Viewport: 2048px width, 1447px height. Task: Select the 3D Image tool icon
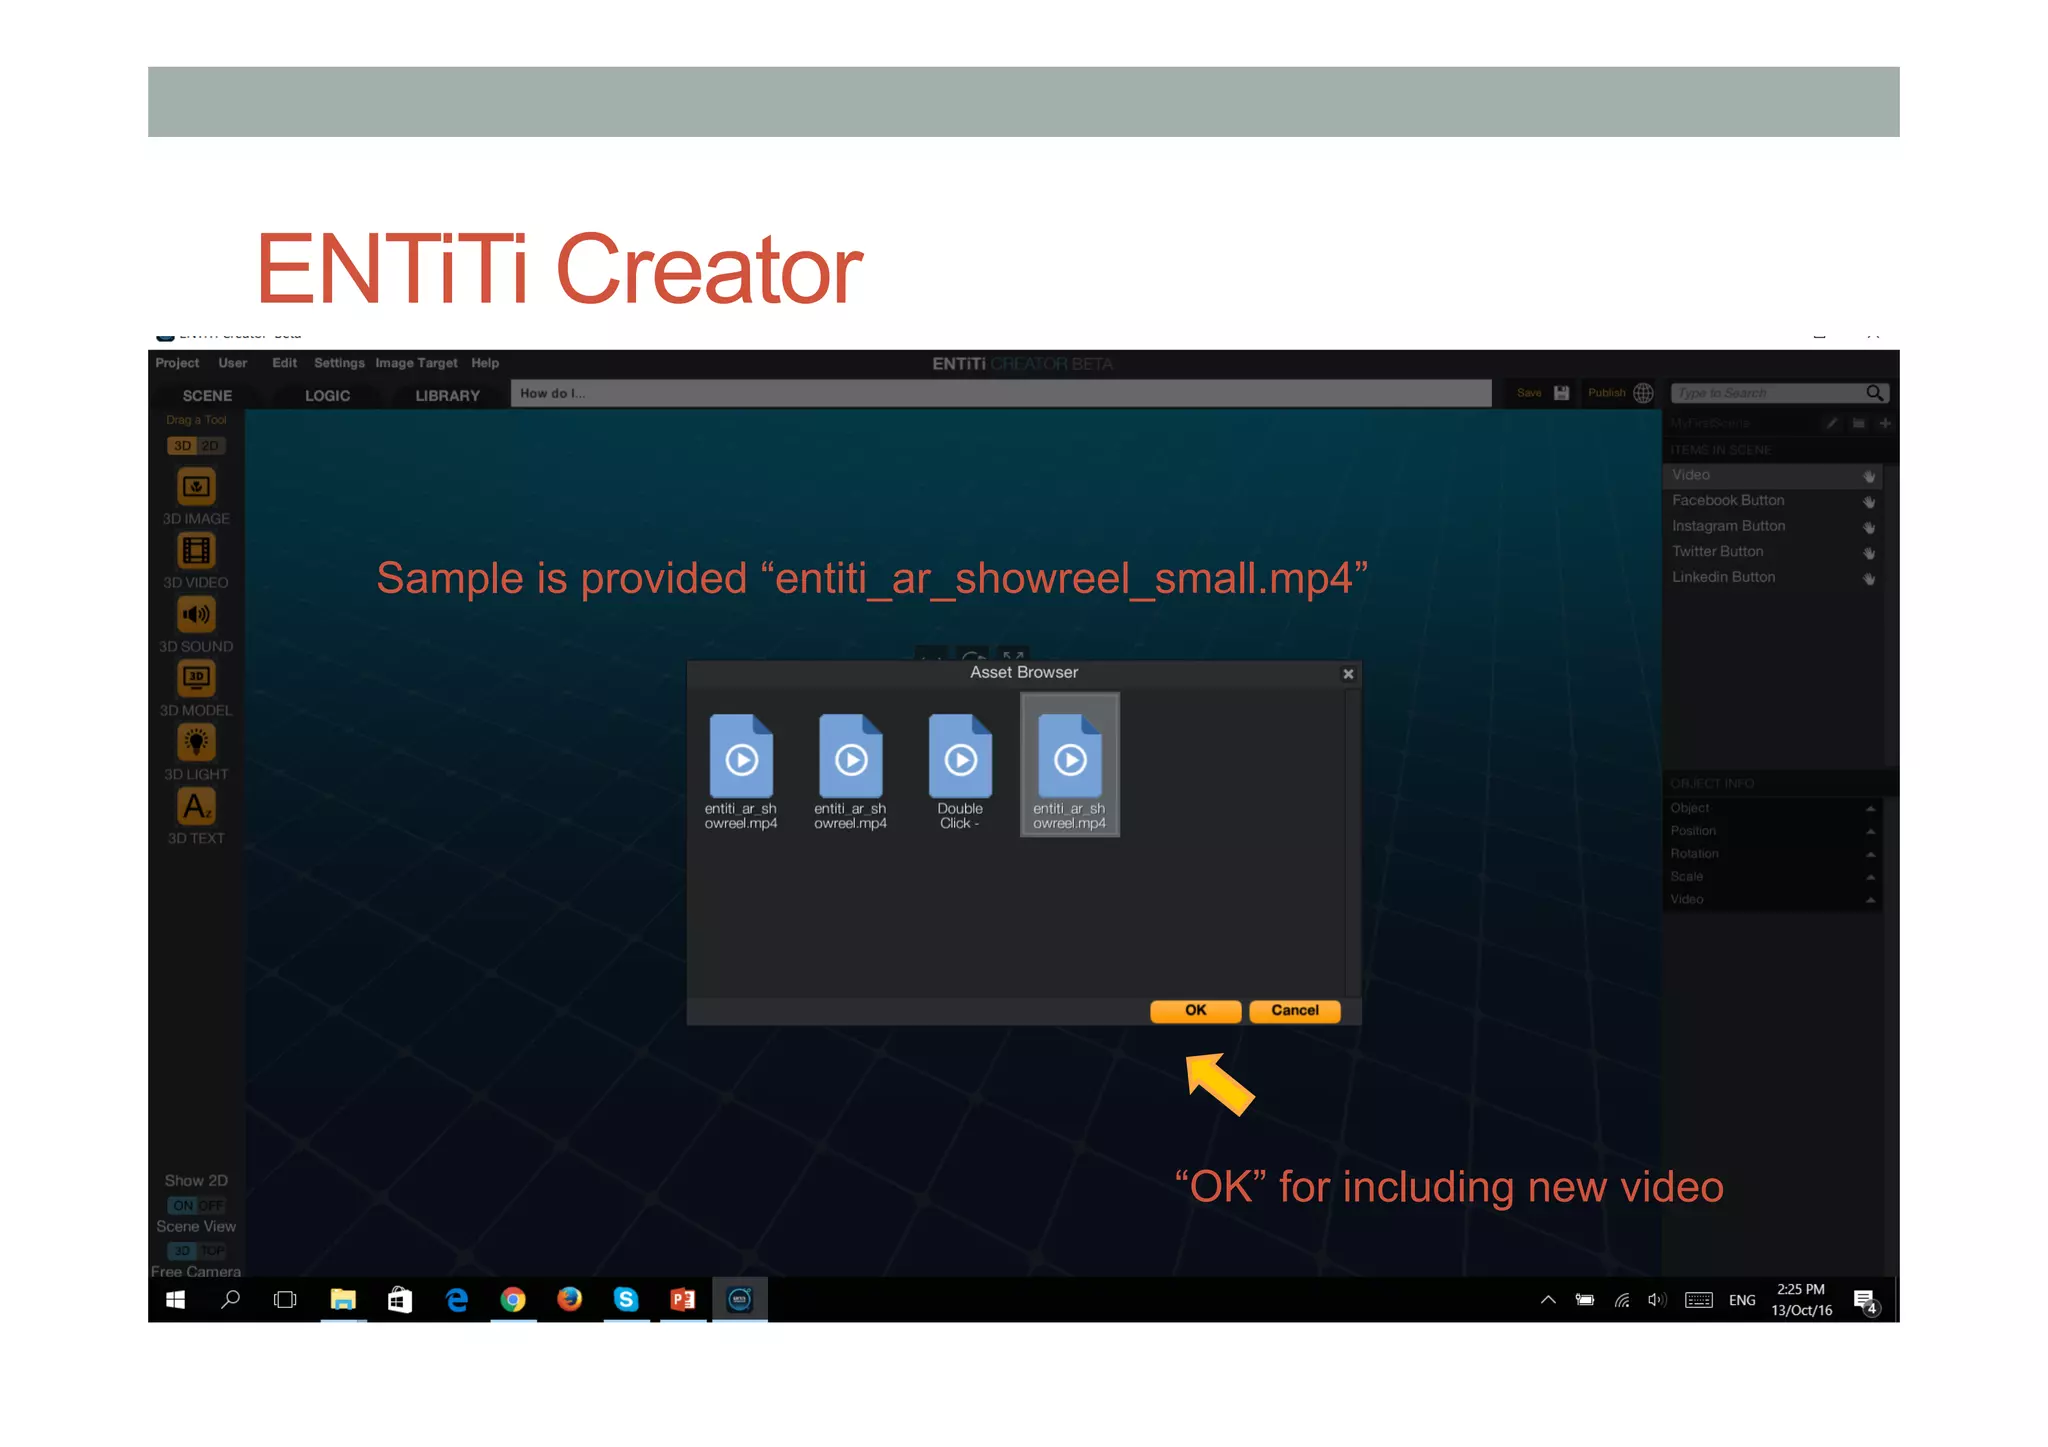(x=196, y=487)
